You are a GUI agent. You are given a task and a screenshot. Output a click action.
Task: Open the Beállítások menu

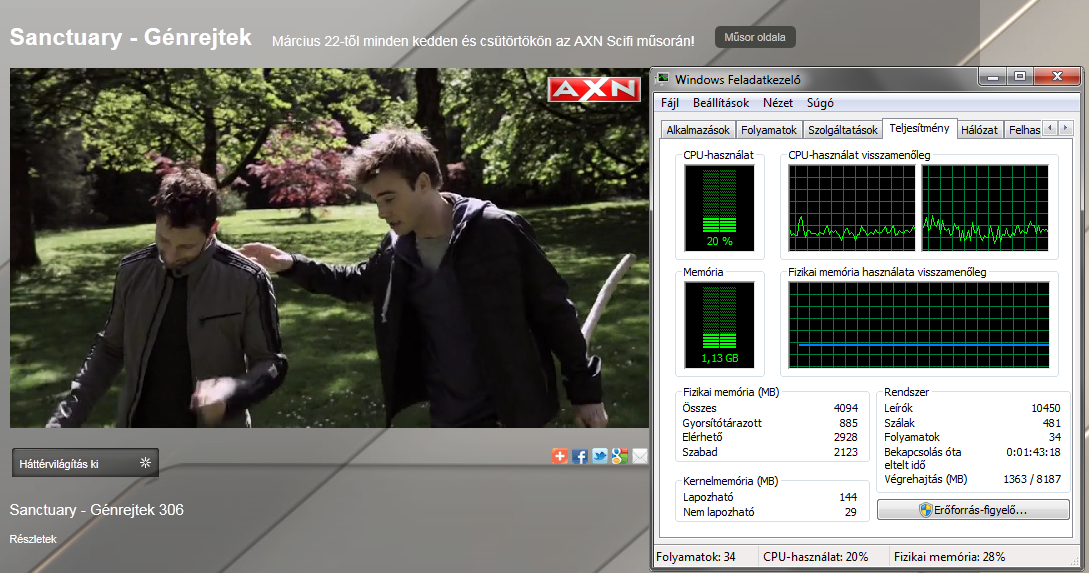(x=721, y=103)
